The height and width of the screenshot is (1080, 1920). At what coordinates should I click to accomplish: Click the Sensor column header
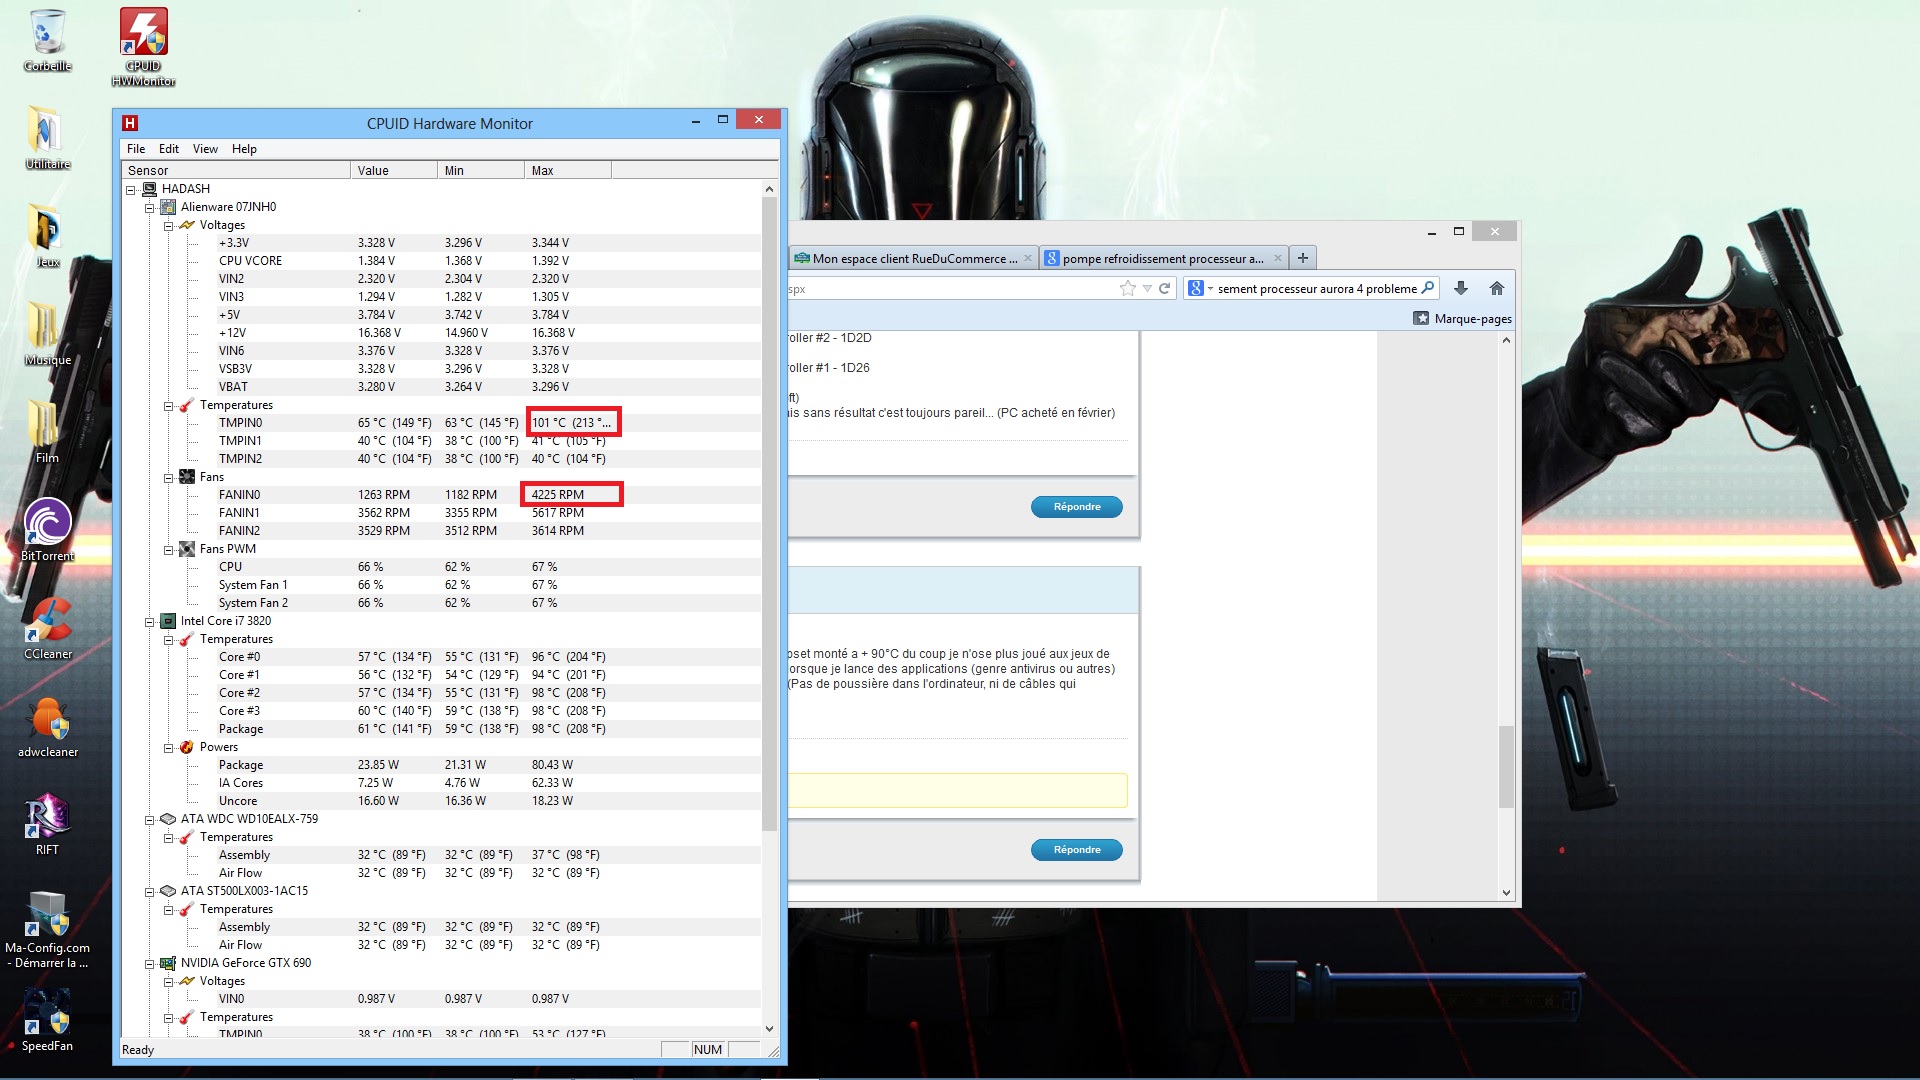pos(236,170)
